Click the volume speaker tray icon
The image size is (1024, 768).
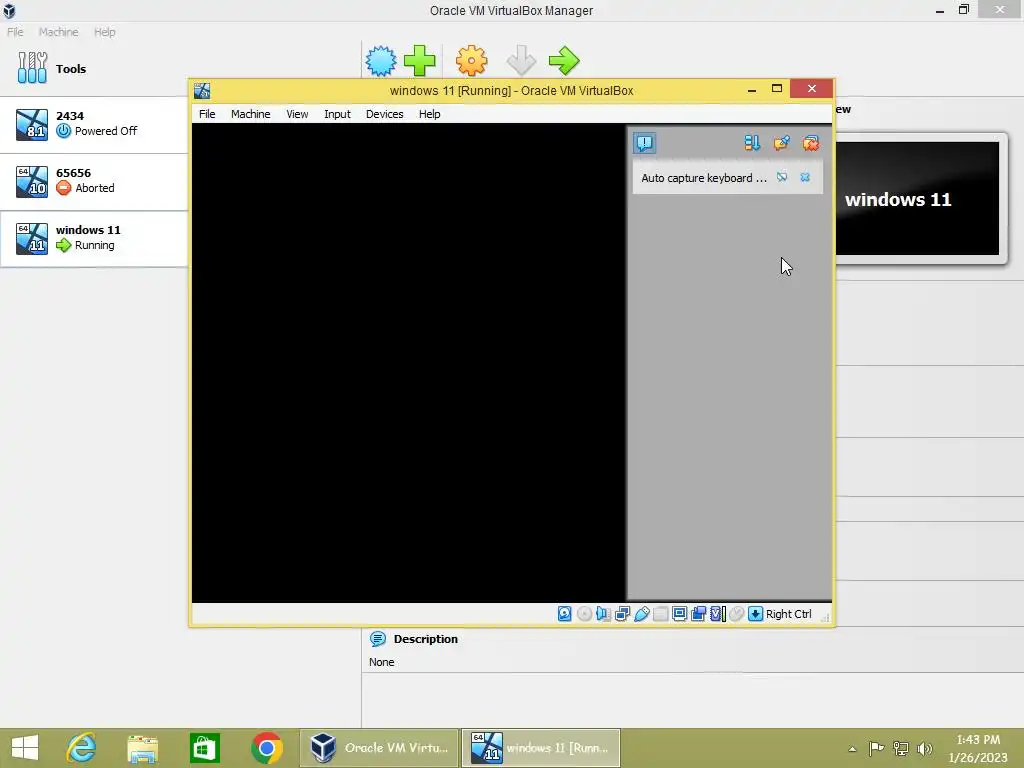(925, 748)
